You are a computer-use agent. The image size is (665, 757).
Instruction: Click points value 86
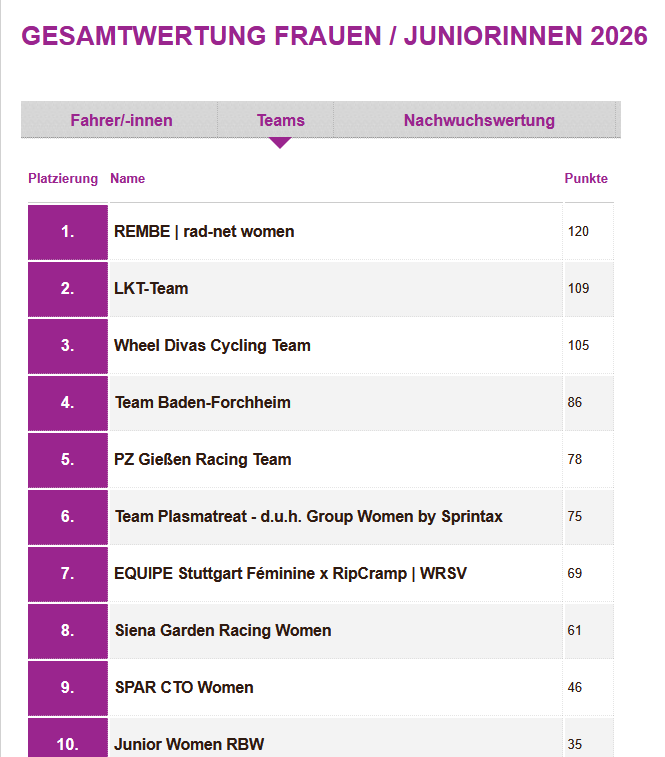(575, 403)
